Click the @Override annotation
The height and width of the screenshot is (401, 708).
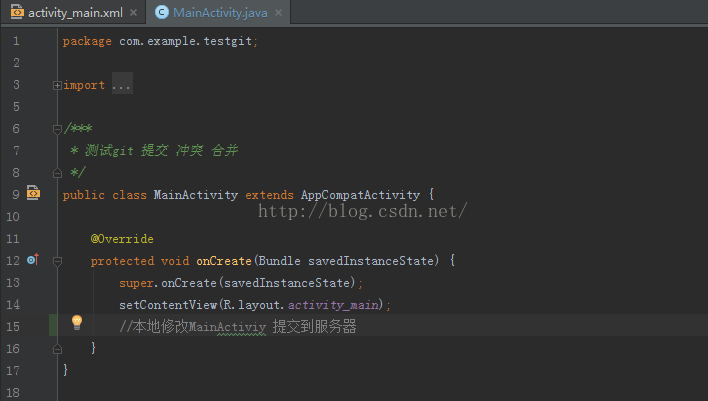pos(122,238)
